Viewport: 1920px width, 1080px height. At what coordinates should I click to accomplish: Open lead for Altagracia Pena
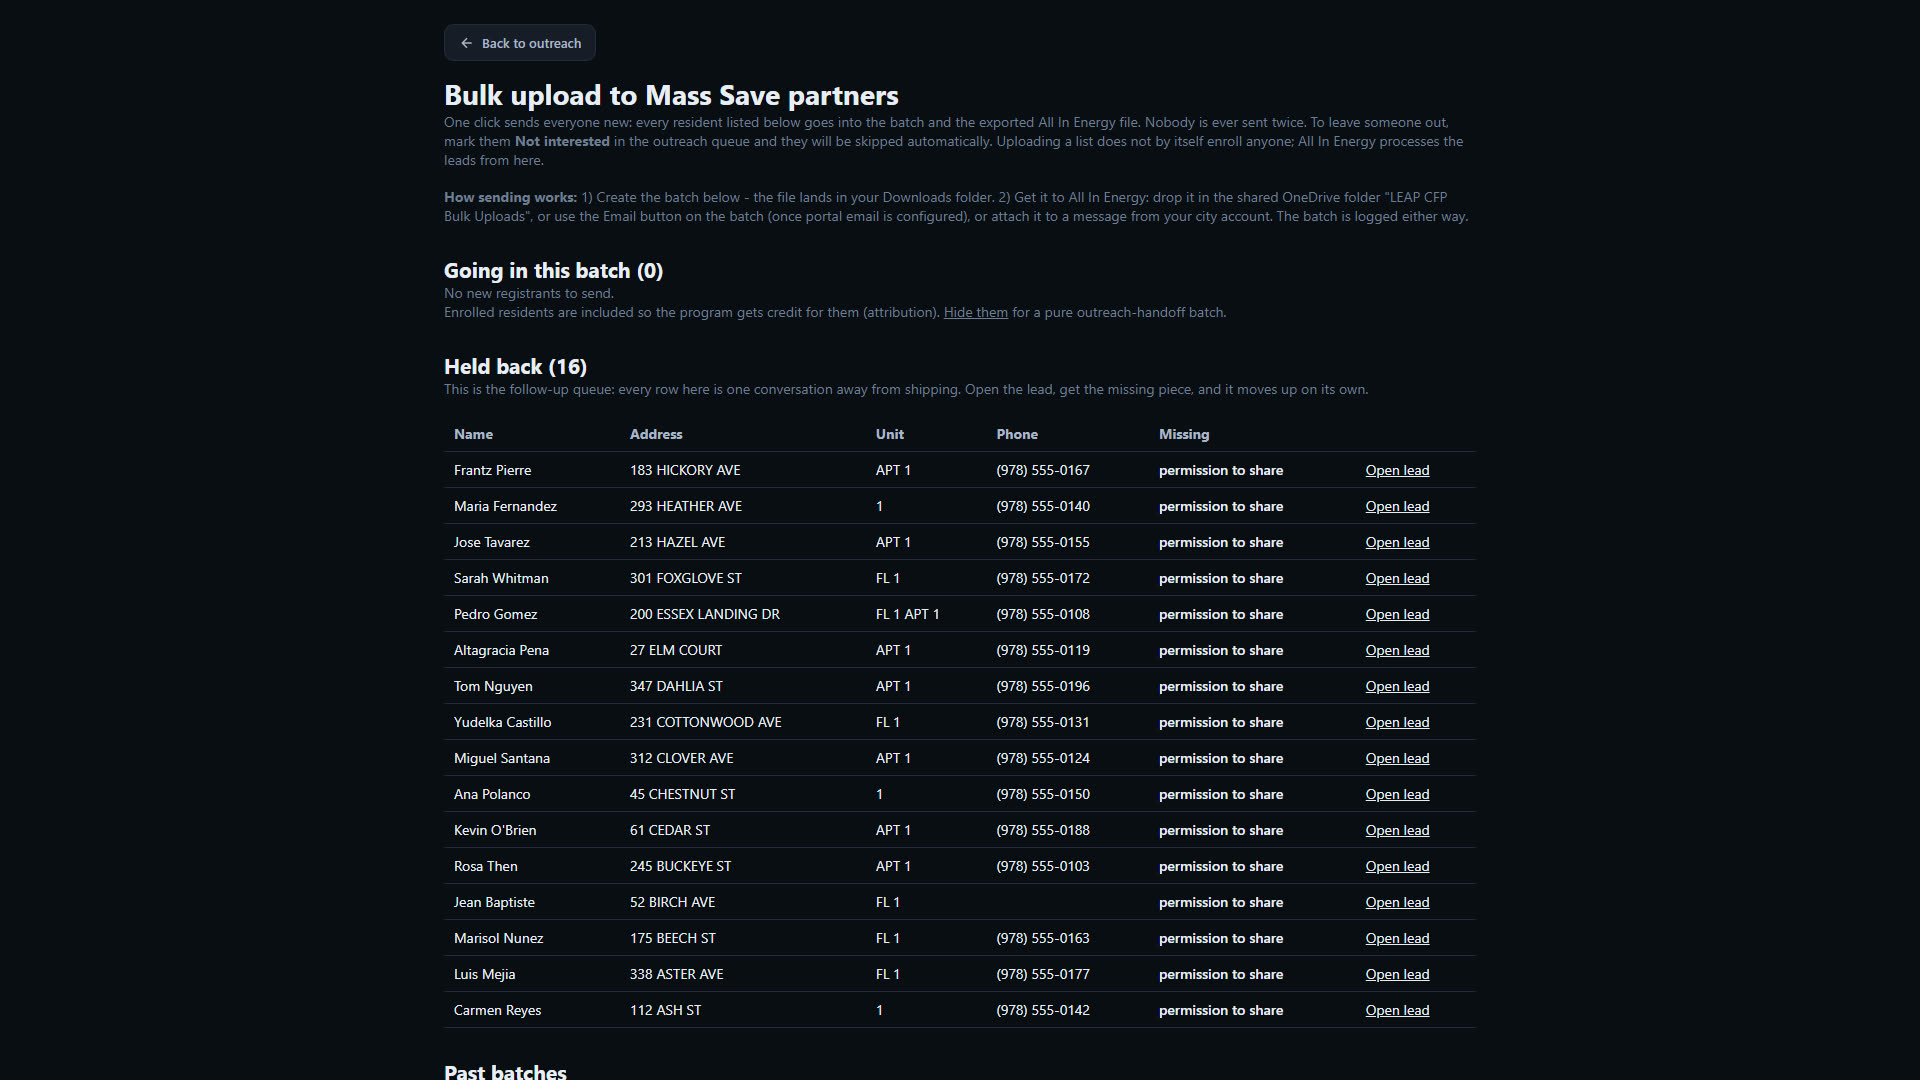[1397, 650]
